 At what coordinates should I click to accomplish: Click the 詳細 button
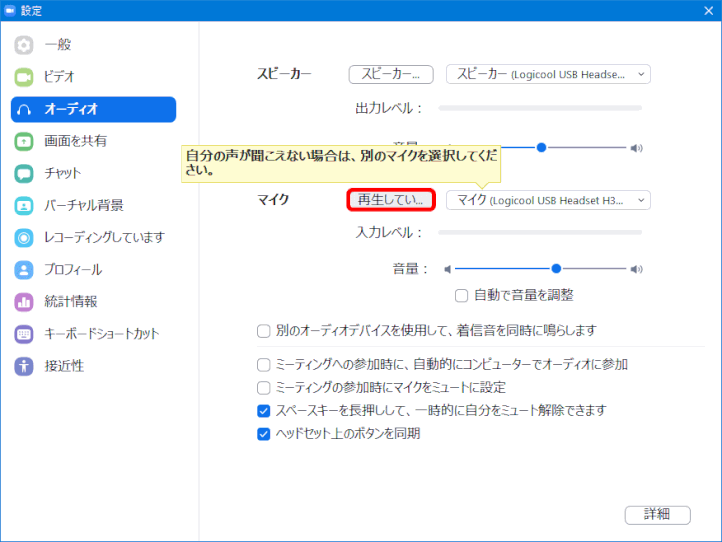pyautogui.click(x=658, y=515)
